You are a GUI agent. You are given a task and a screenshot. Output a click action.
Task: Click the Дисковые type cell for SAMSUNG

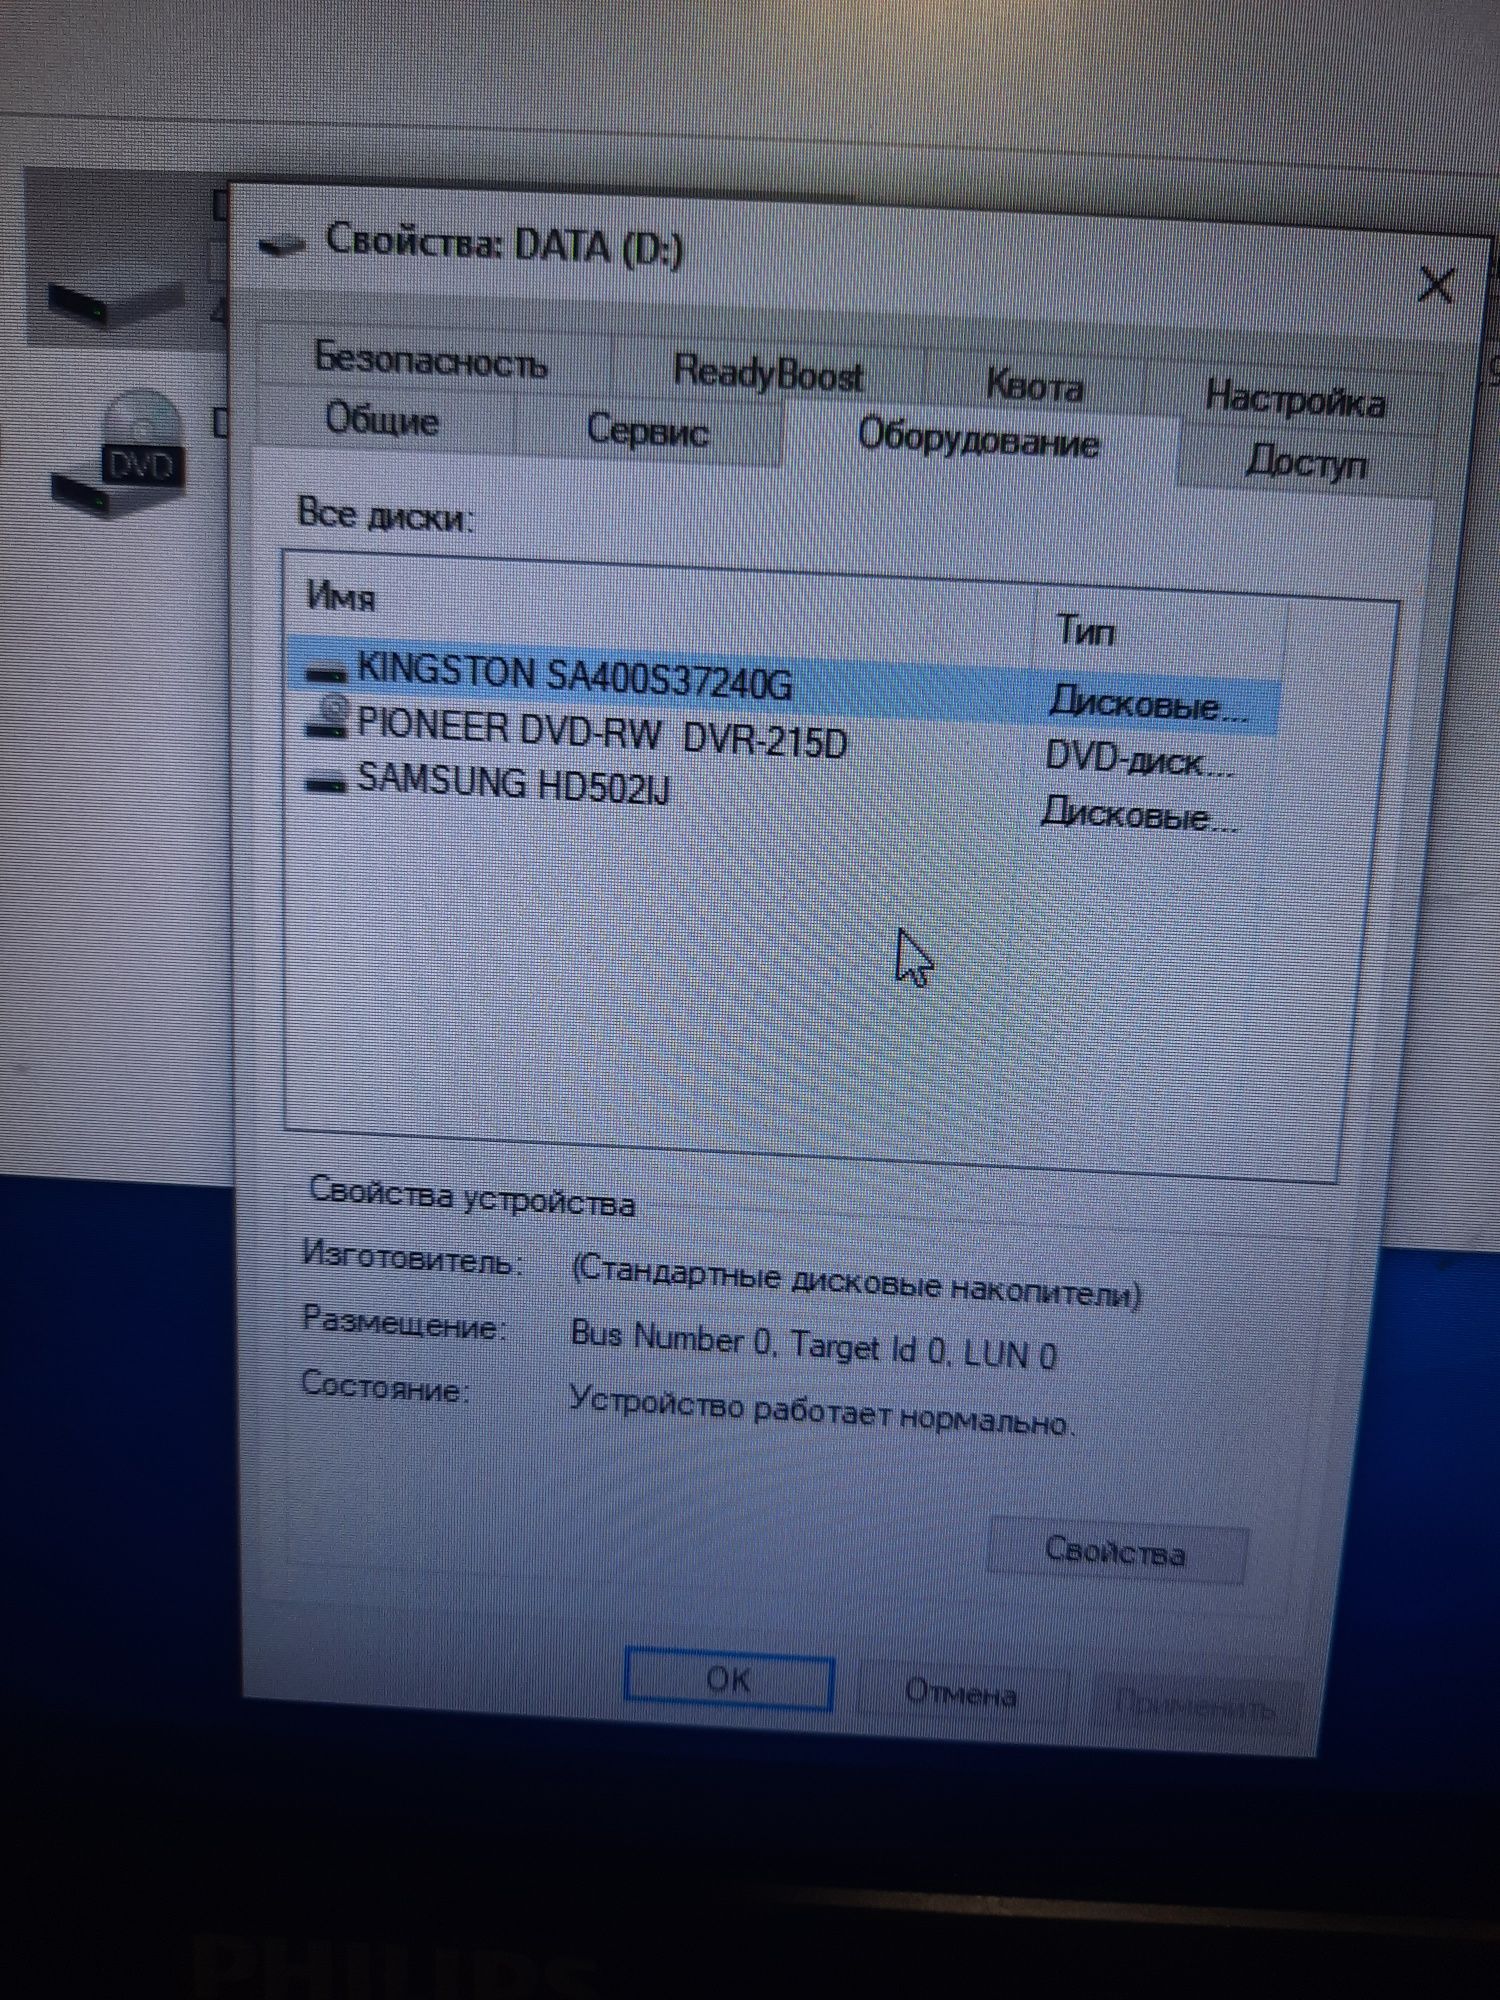tap(1138, 815)
